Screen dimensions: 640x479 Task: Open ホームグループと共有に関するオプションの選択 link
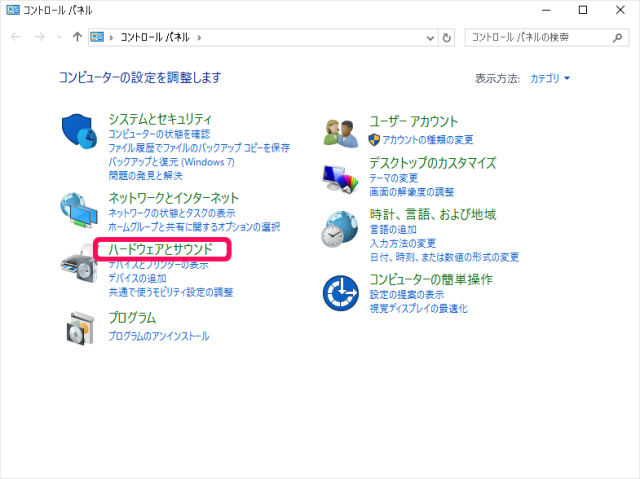194,227
